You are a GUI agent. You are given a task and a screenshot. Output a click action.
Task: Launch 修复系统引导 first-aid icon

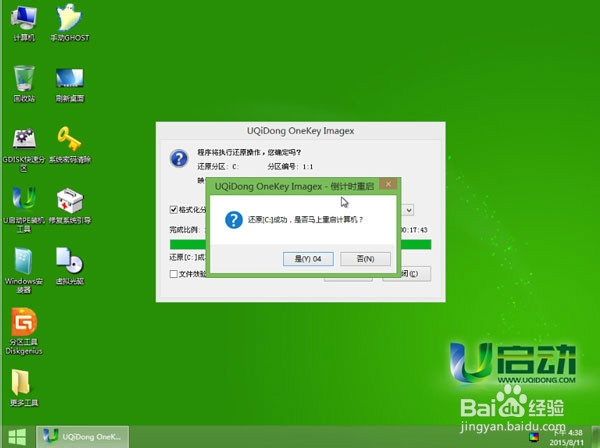70,206
